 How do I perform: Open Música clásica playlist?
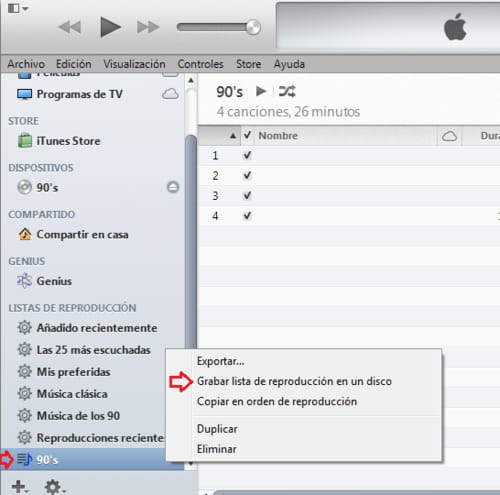point(72,394)
